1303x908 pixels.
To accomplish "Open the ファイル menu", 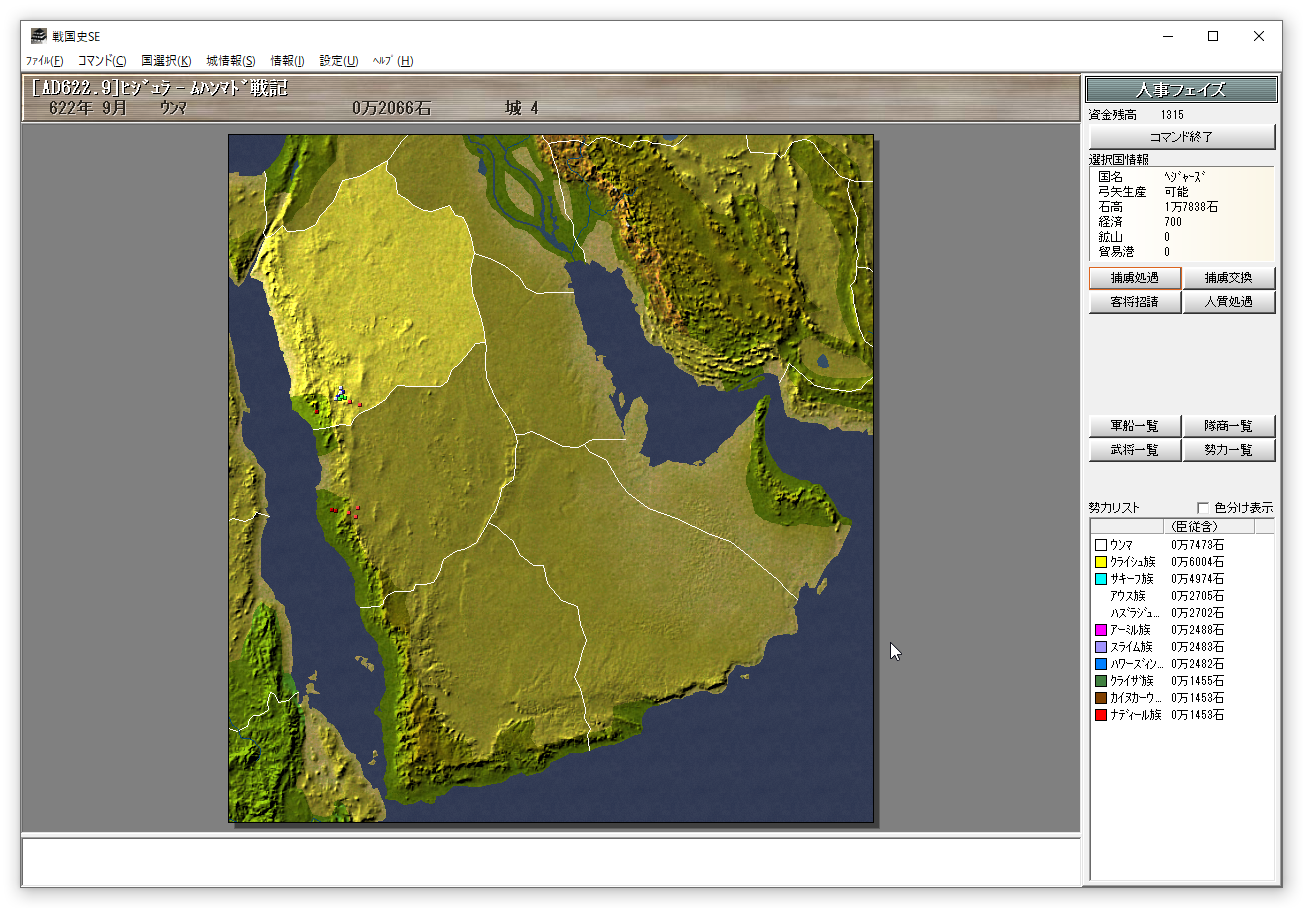I will click(x=44, y=61).
